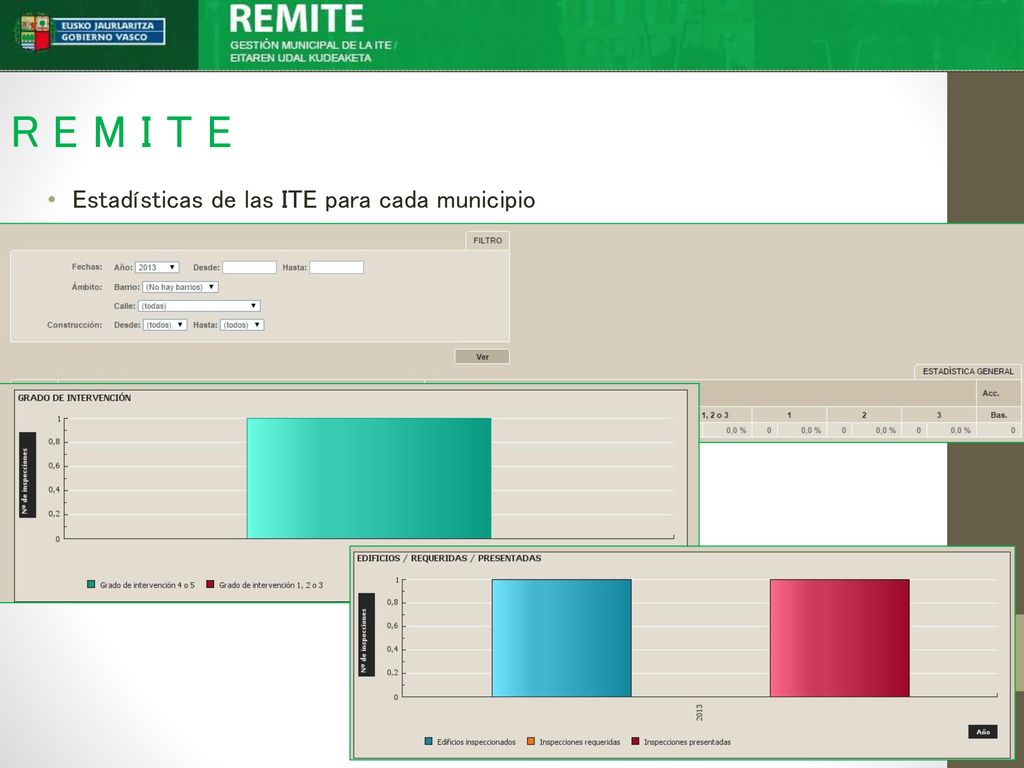Click the 'GRADO DE INTERVENCIÓN' chart title
This screenshot has height=768, width=1024.
tap(74, 398)
